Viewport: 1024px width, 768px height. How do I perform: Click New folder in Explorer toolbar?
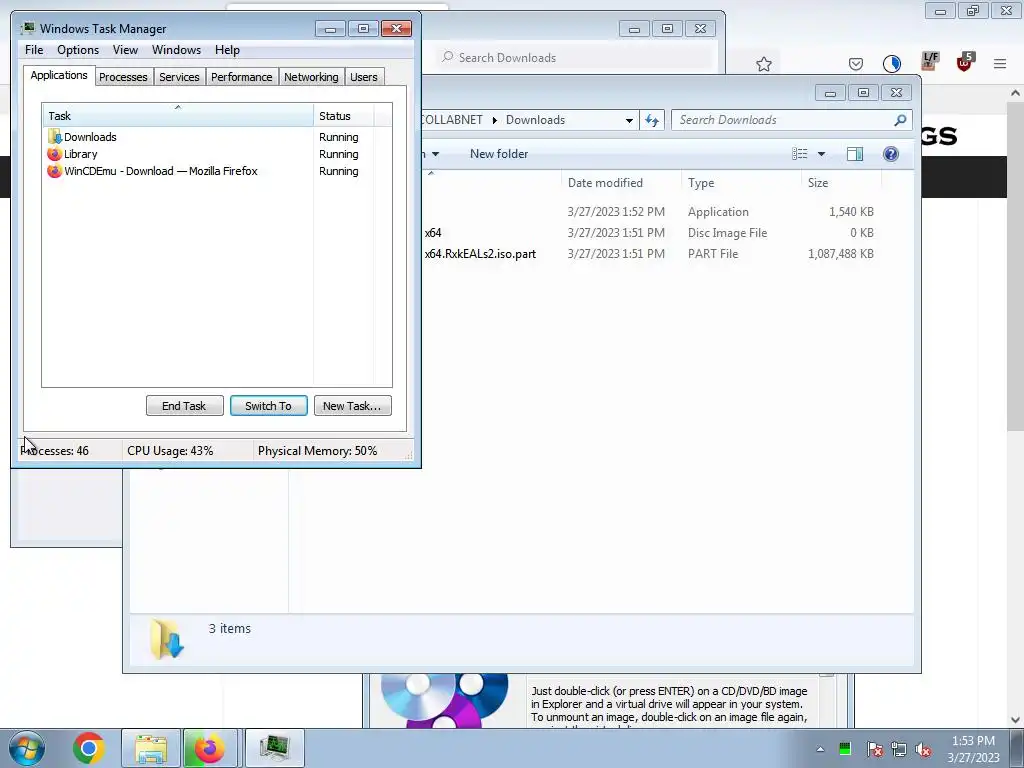[499, 154]
